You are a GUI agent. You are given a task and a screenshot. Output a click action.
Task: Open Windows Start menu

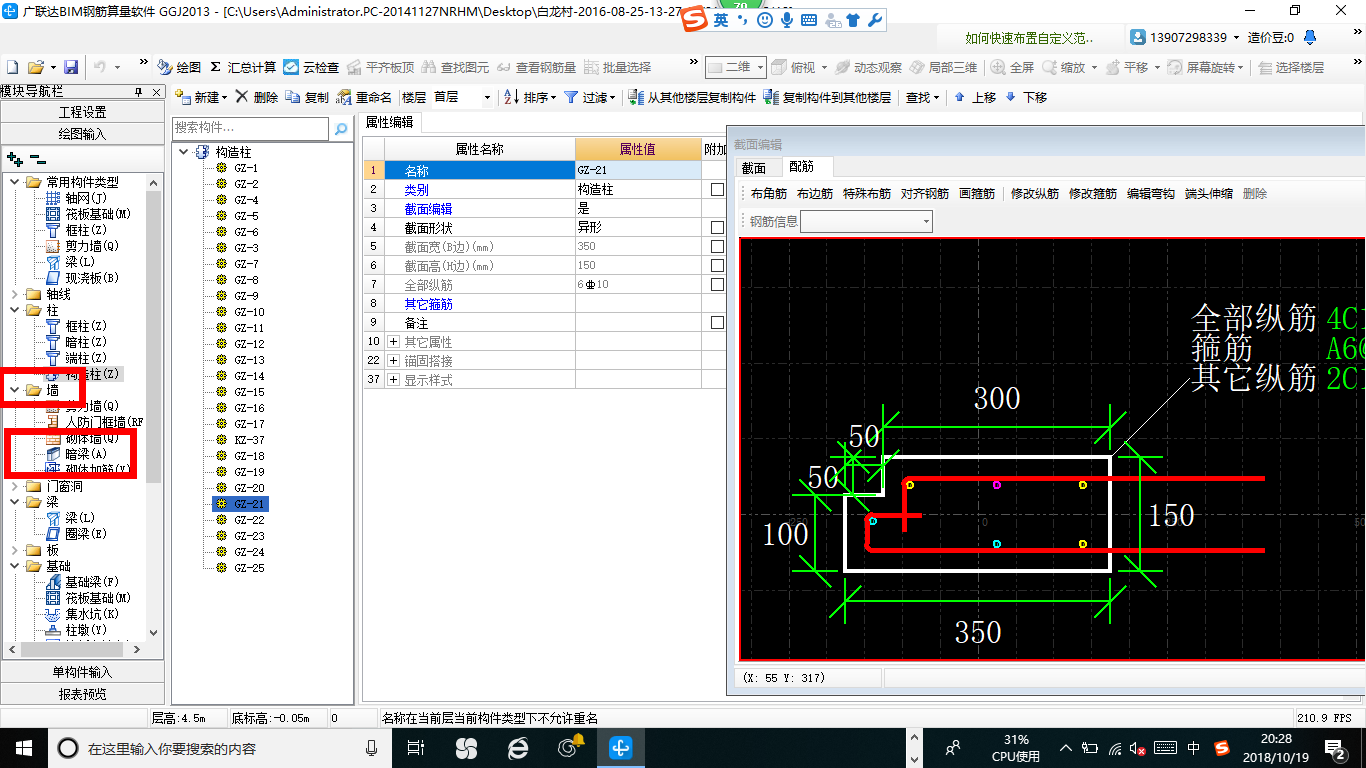(22, 747)
